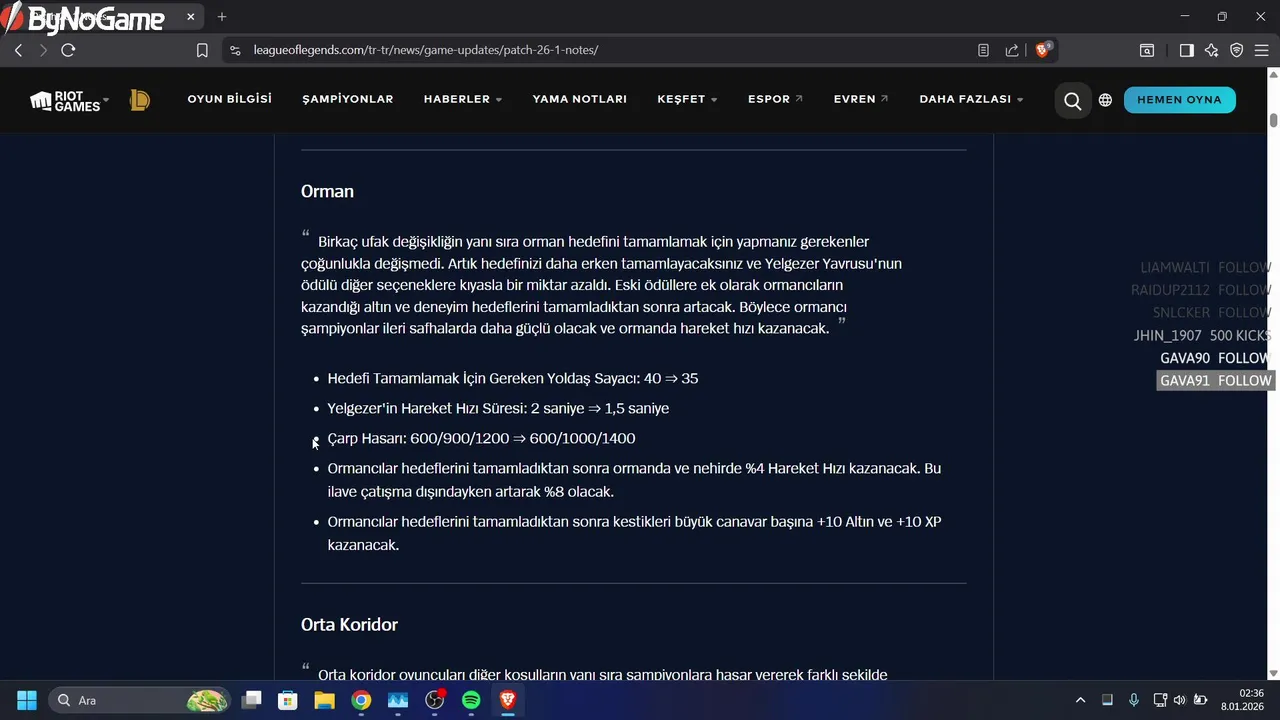Click the Orman section heading
Viewport: 1280px width, 720px height.
coord(327,191)
